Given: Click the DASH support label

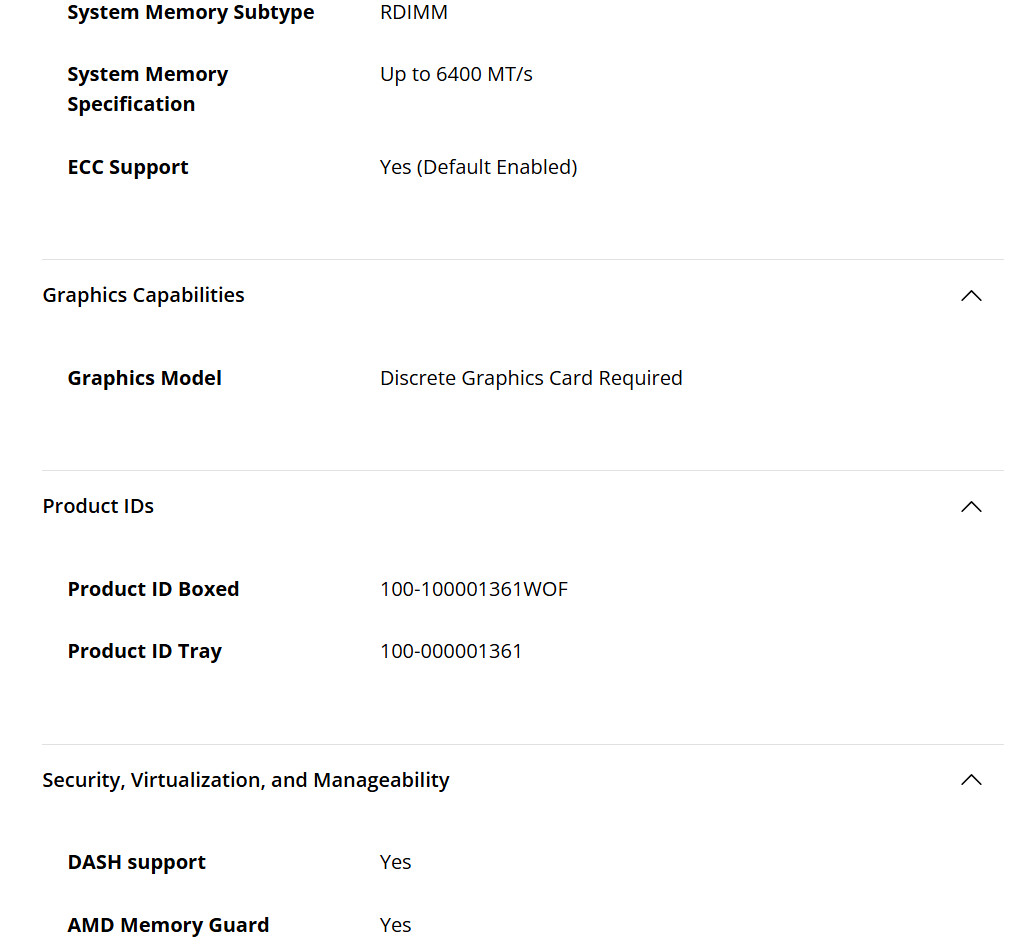Looking at the screenshot, I should click(x=136, y=862).
